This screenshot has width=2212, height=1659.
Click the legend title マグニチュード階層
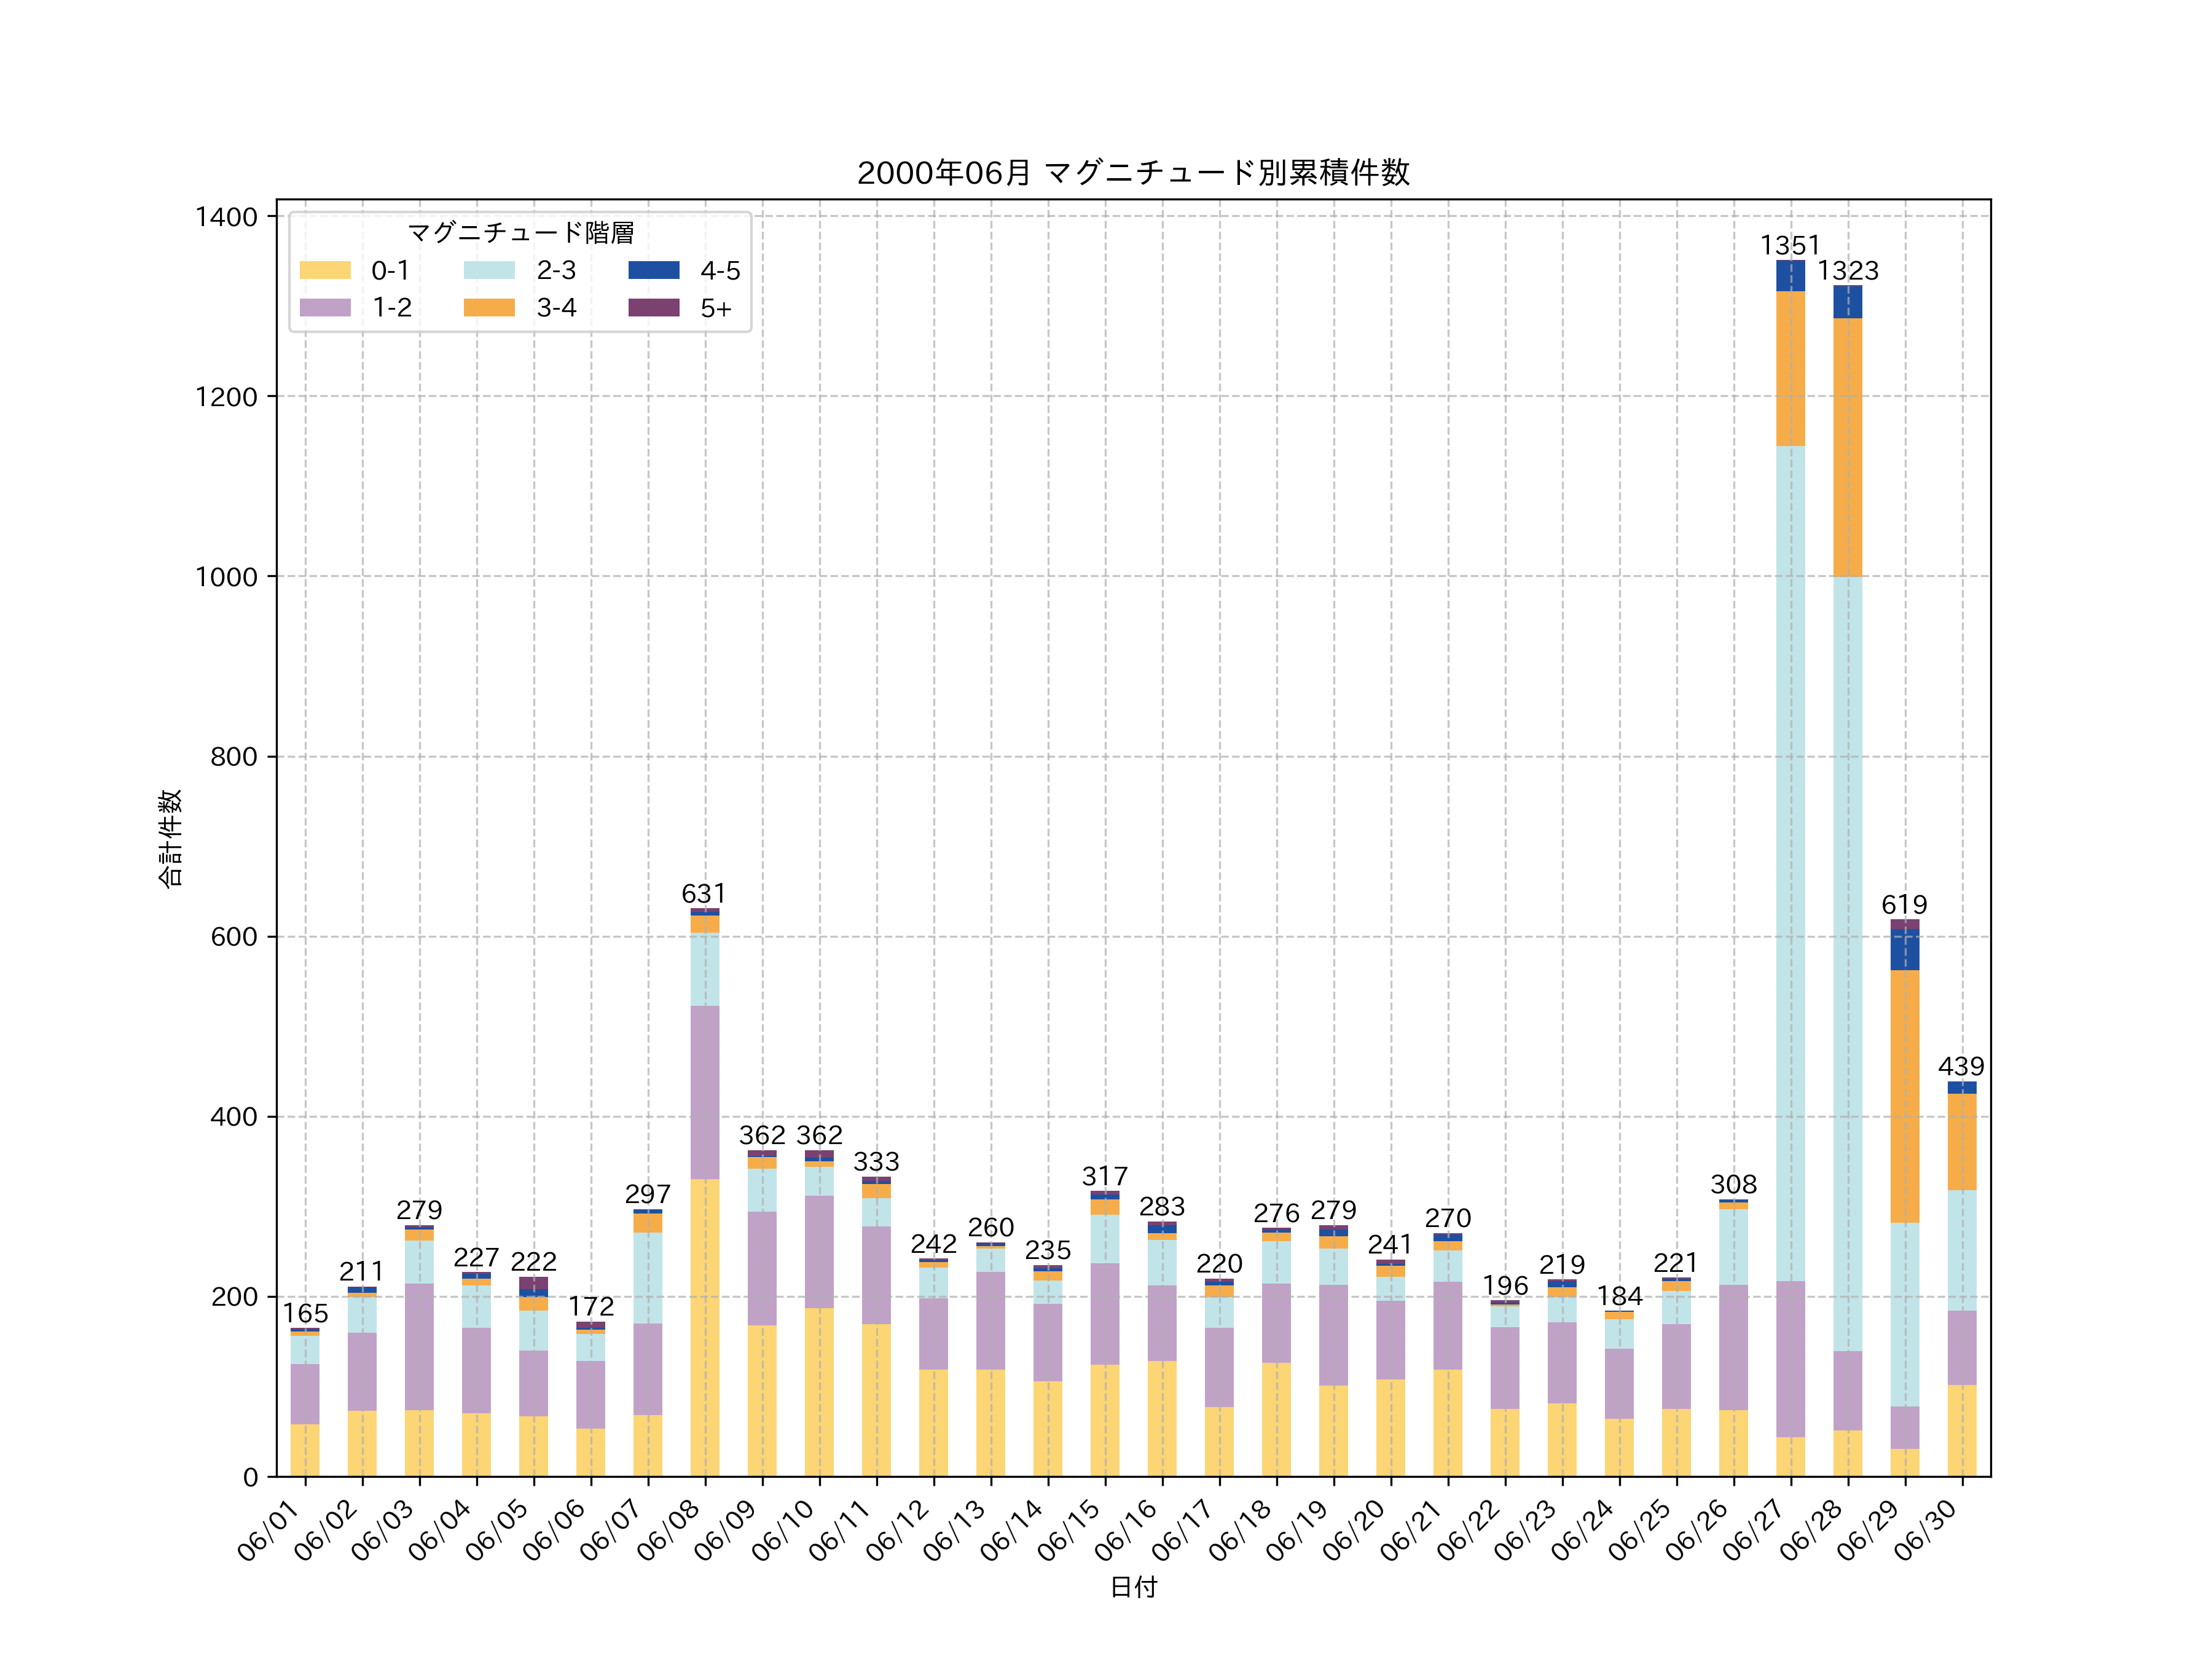coord(520,233)
